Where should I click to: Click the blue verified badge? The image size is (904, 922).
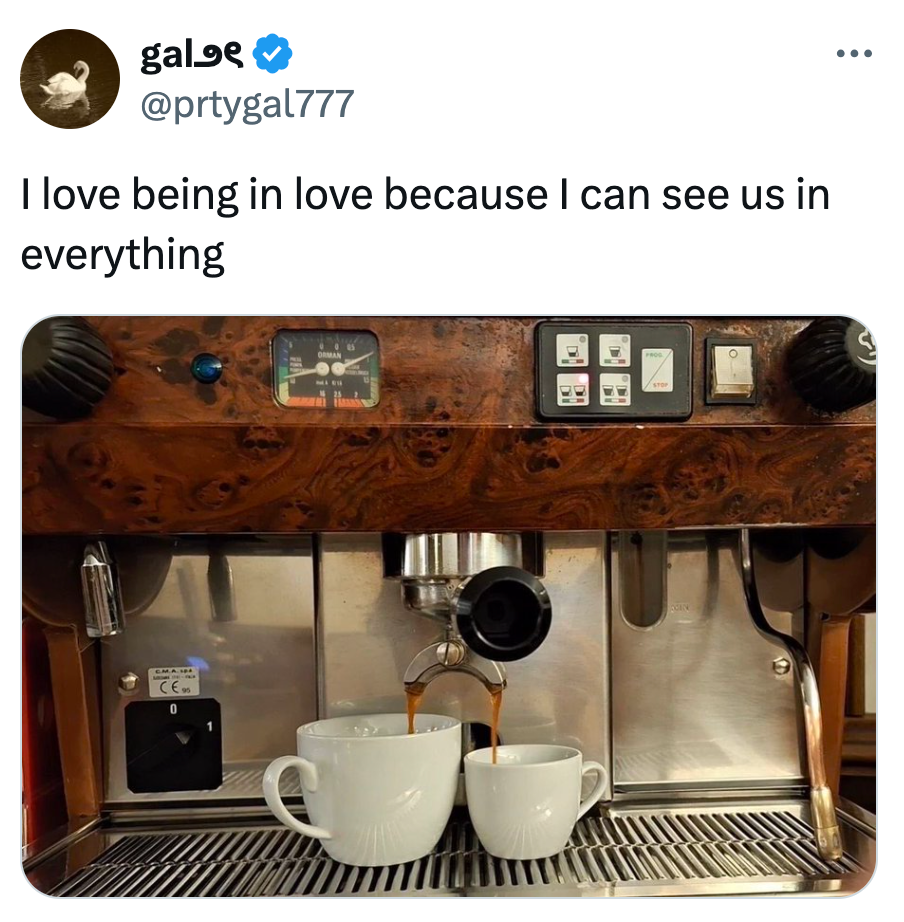(272, 54)
